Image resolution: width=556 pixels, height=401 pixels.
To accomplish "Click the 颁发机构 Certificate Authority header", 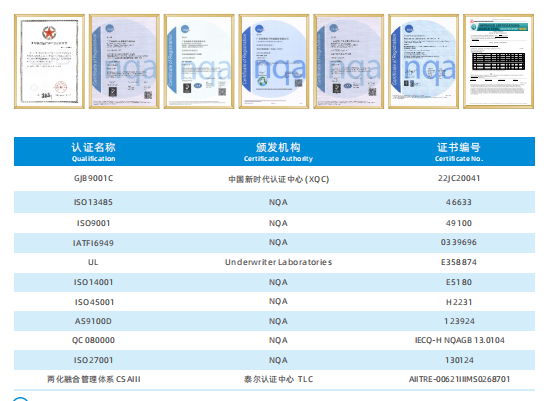I will (278, 152).
